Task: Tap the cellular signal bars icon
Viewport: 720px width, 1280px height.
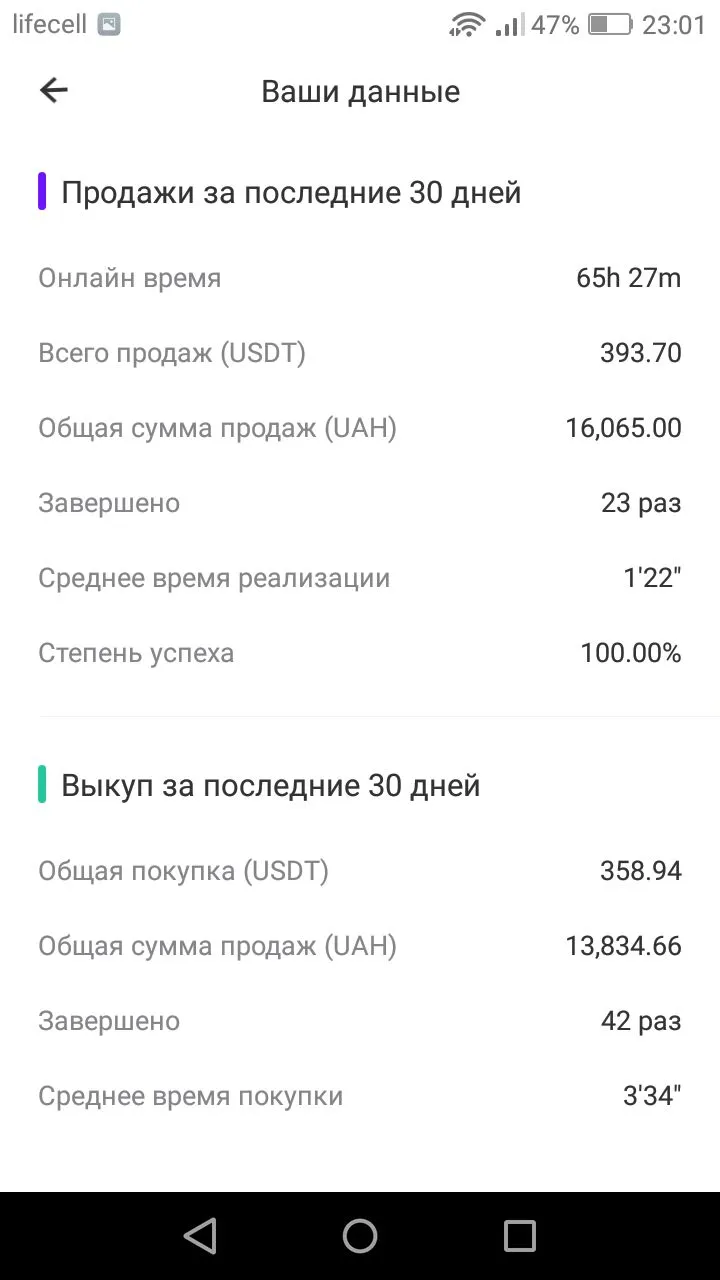Action: click(x=508, y=24)
